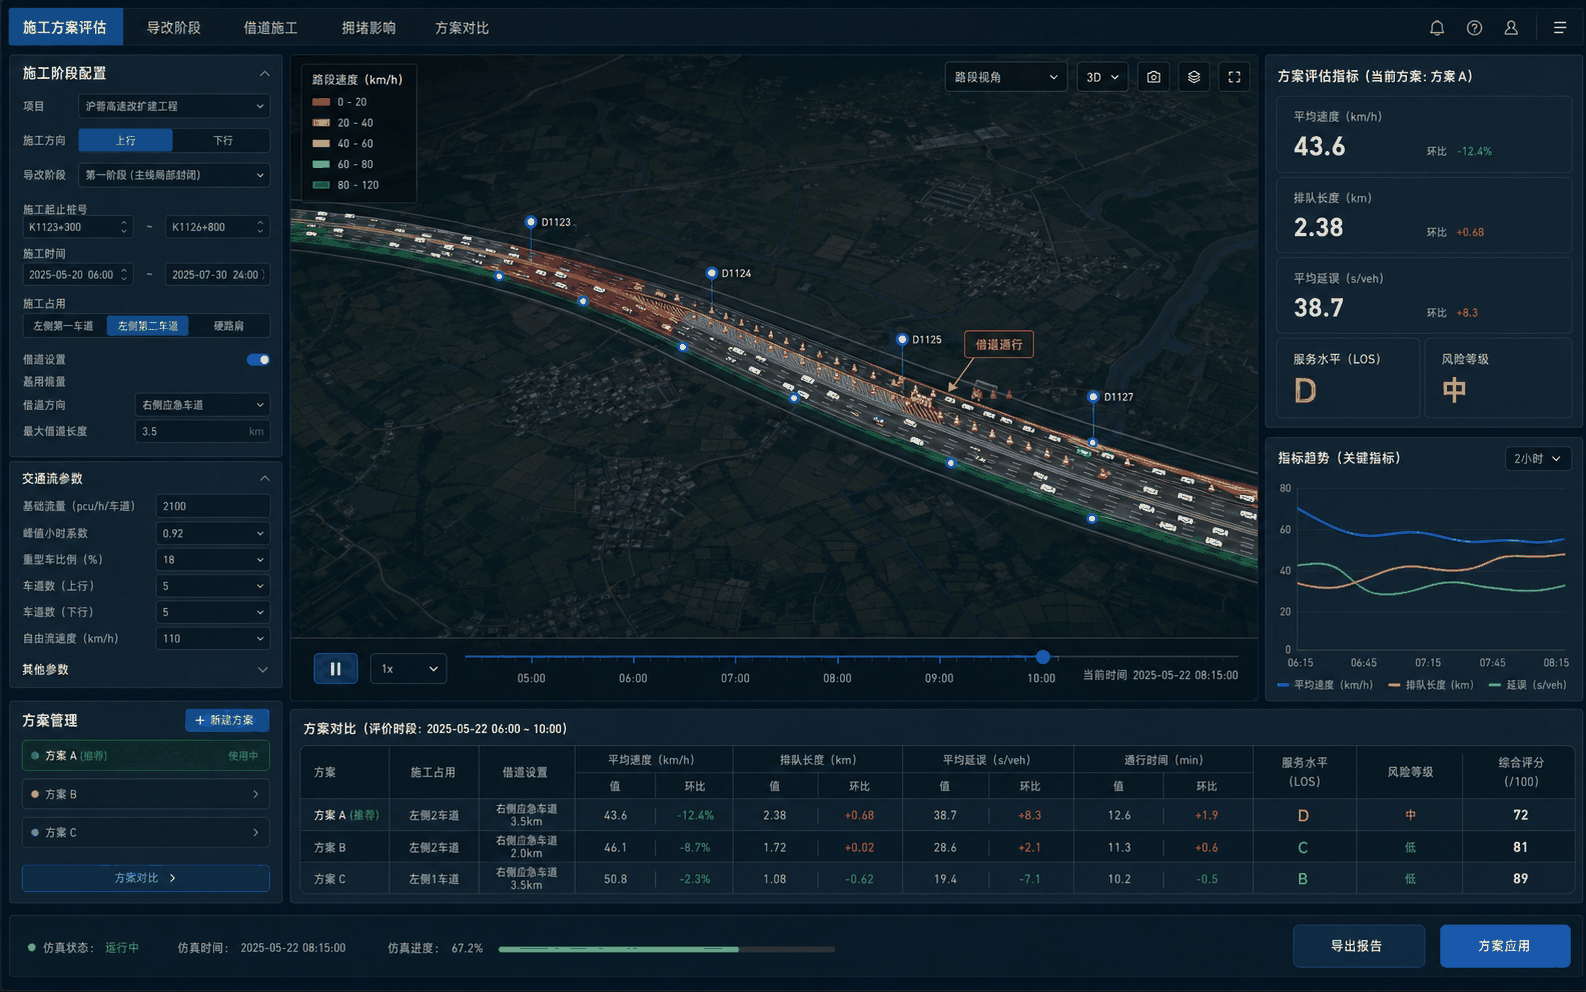
Task: Click the 基础流量 input field
Action: point(212,507)
